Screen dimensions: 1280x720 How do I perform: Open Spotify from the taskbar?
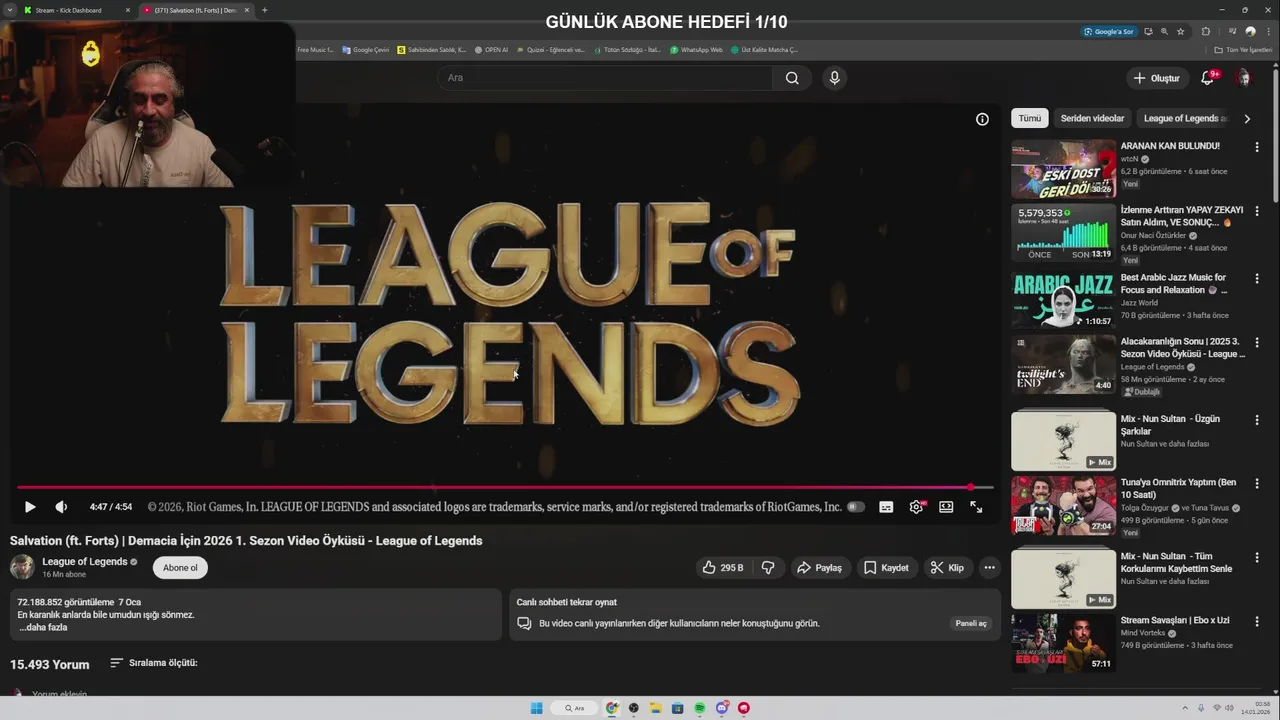(x=700, y=708)
